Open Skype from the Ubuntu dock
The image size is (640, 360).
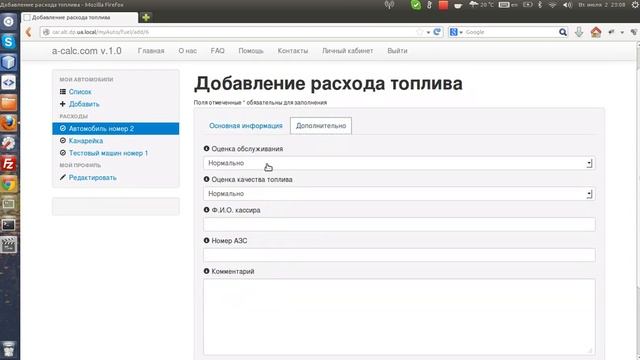[x=9, y=42]
